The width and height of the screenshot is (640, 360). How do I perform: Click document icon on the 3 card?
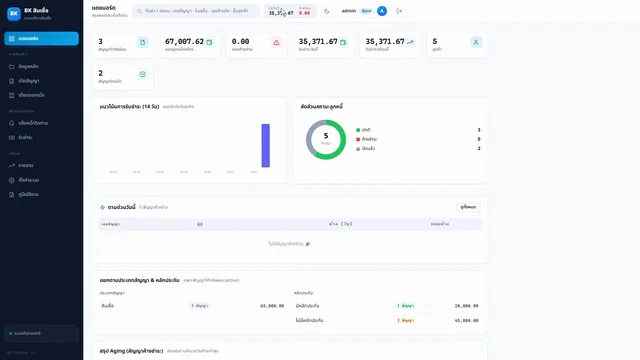pos(142,42)
